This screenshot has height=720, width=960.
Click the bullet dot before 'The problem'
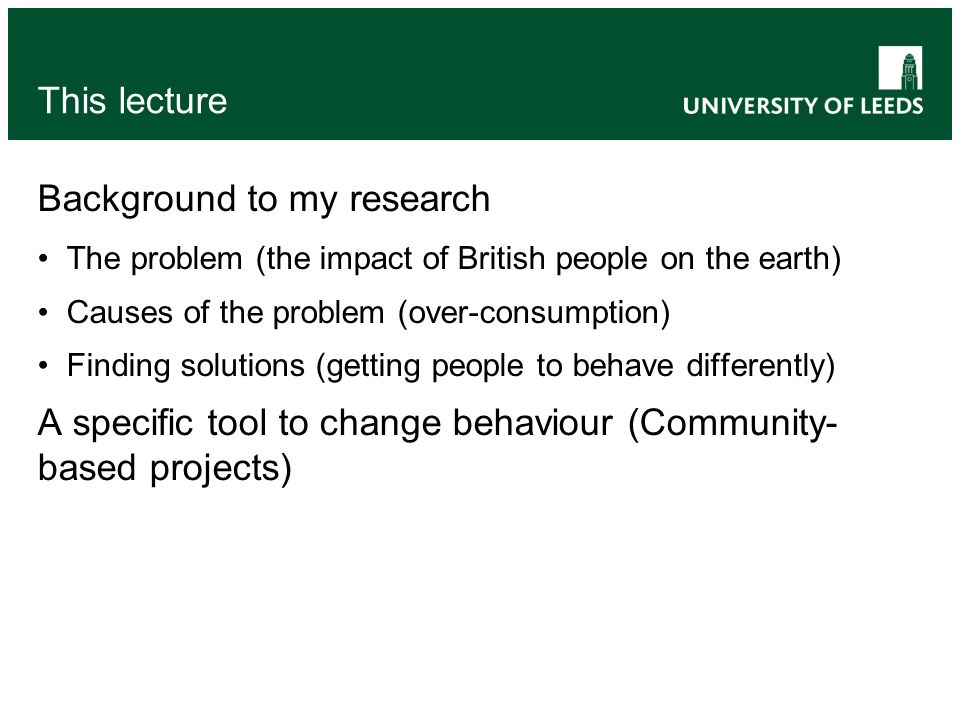click(x=43, y=259)
